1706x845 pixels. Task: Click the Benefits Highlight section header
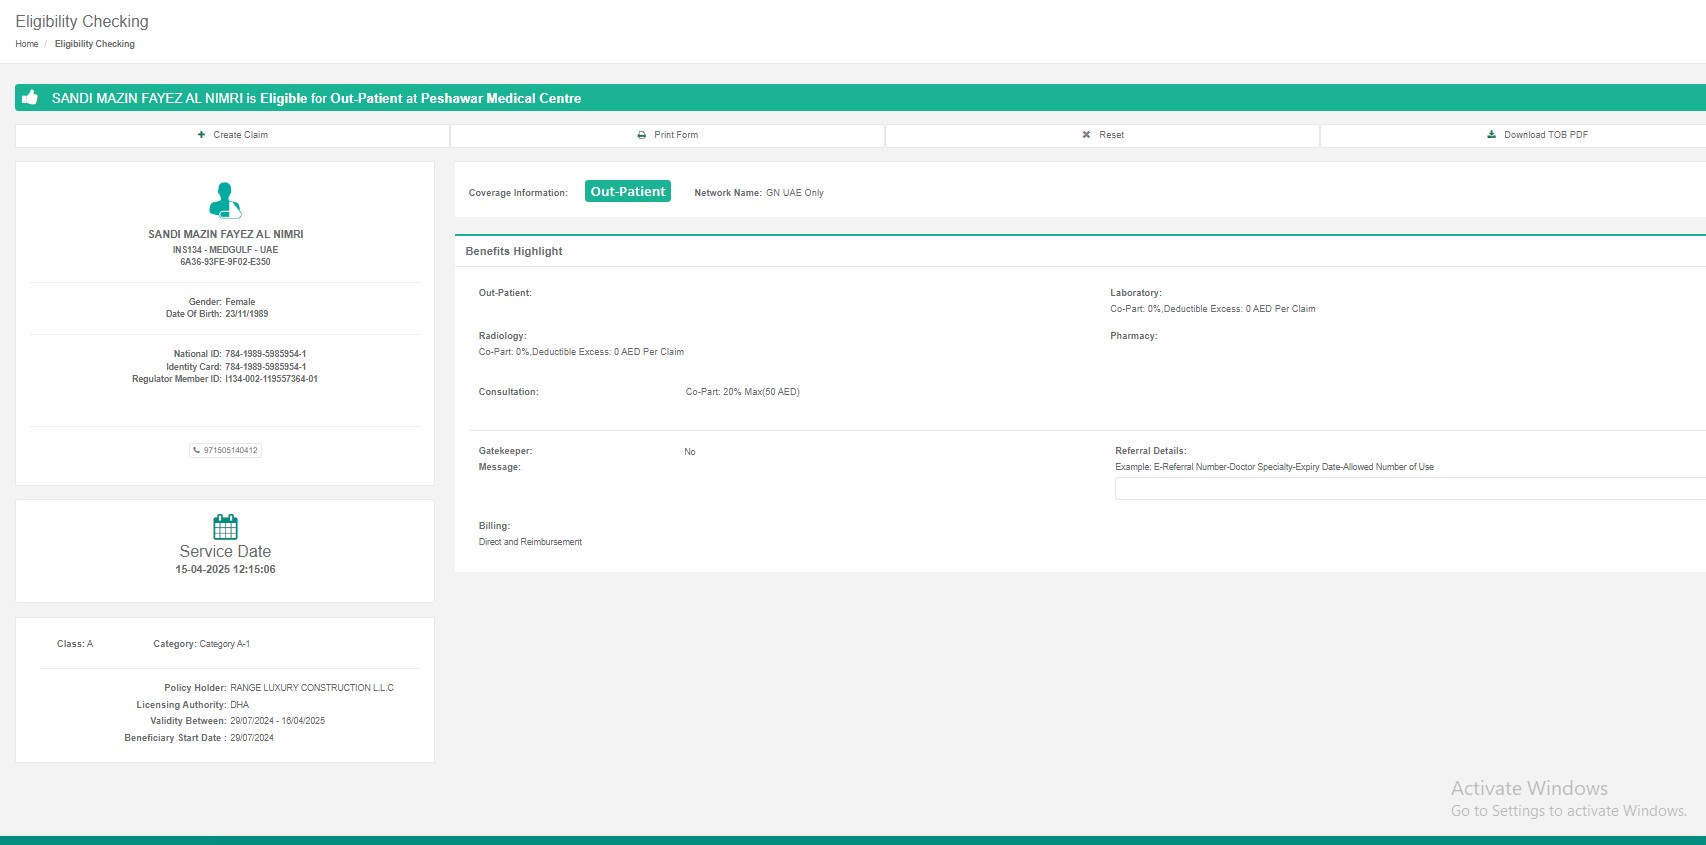point(514,251)
